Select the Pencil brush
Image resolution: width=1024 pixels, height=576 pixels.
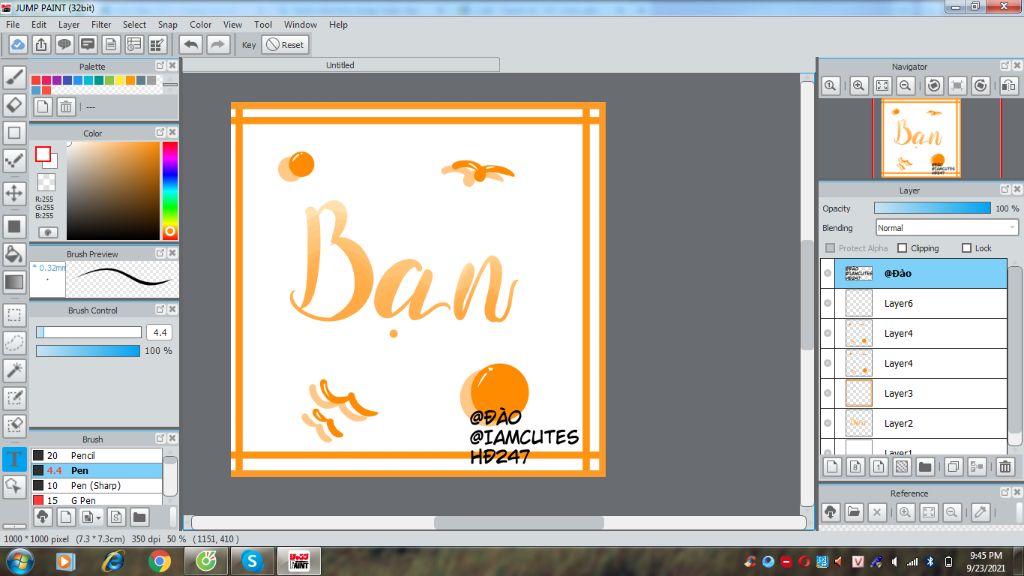(x=97, y=455)
